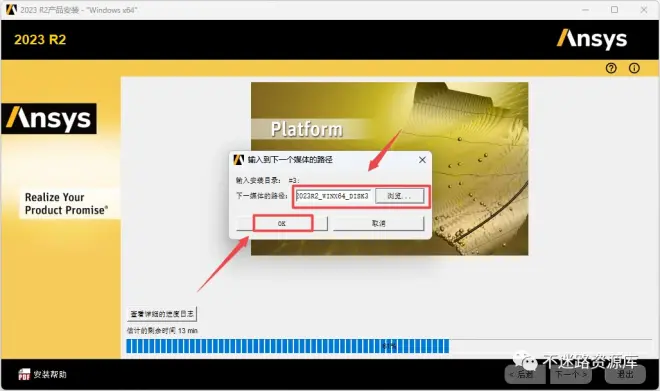660x391 pixels.
Task: Click the next media path input field
Action: (333, 196)
